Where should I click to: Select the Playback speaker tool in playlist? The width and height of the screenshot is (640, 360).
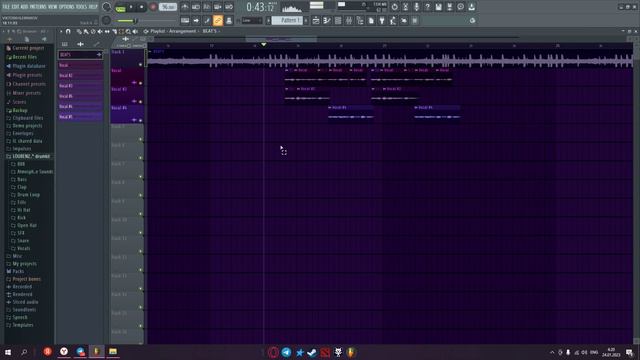135,31
